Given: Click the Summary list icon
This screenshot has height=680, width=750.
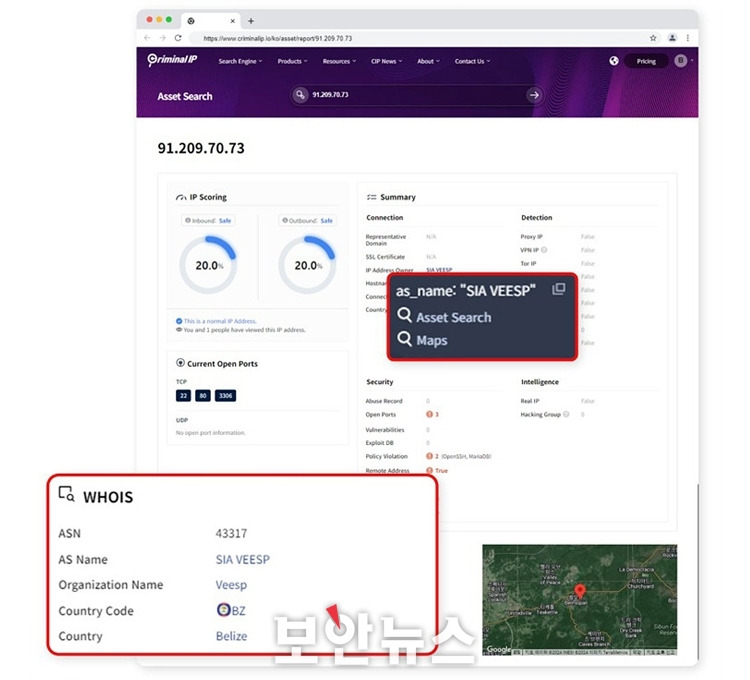Looking at the screenshot, I should (372, 197).
